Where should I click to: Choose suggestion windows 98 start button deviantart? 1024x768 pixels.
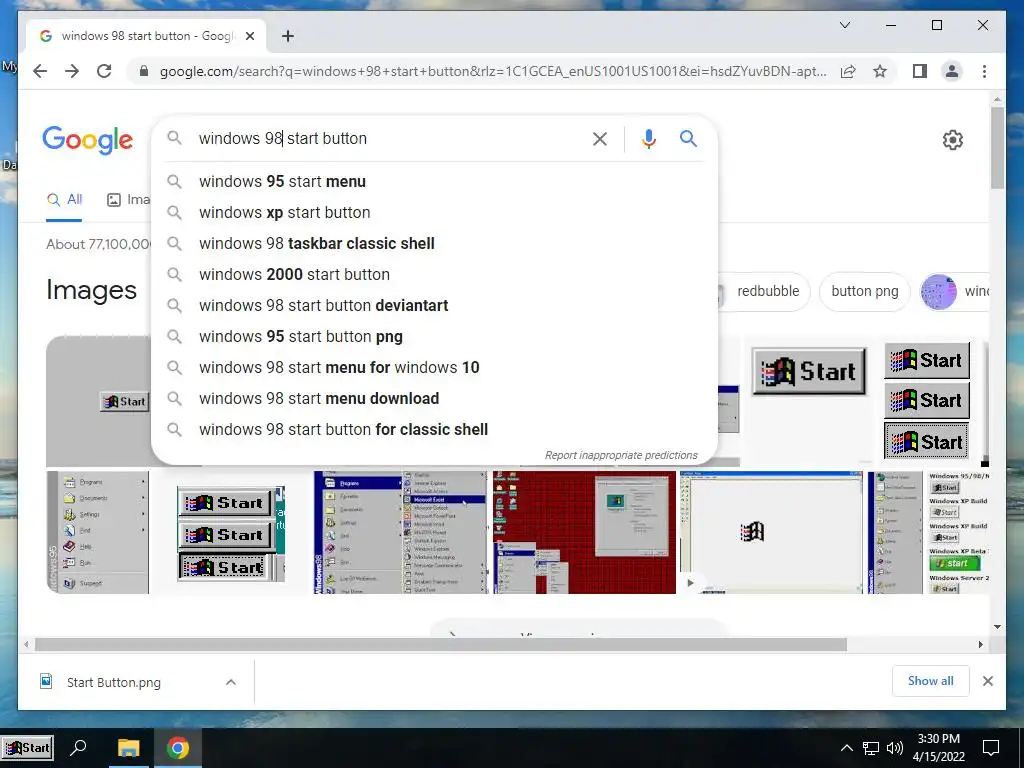[x=434, y=306]
